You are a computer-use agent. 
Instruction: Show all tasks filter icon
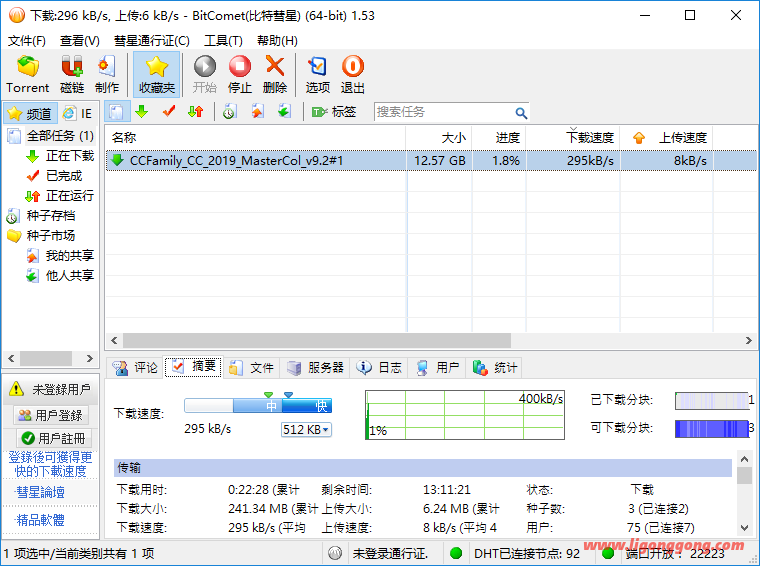(x=116, y=112)
